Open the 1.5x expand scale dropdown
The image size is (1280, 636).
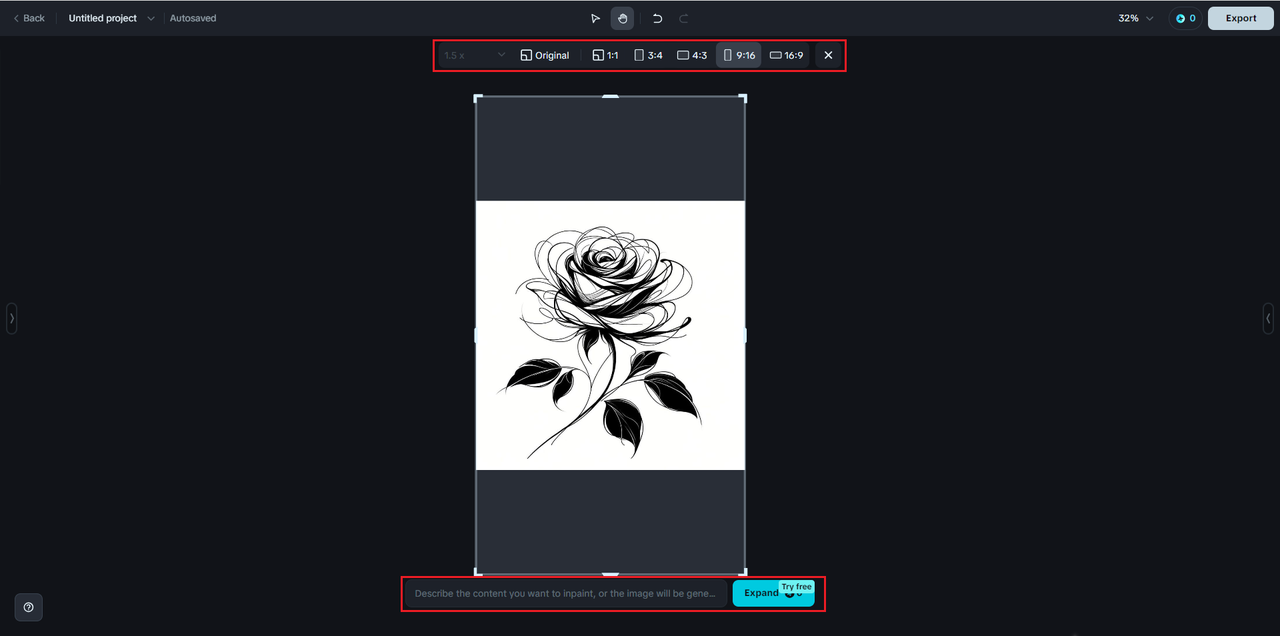[x=475, y=55]
